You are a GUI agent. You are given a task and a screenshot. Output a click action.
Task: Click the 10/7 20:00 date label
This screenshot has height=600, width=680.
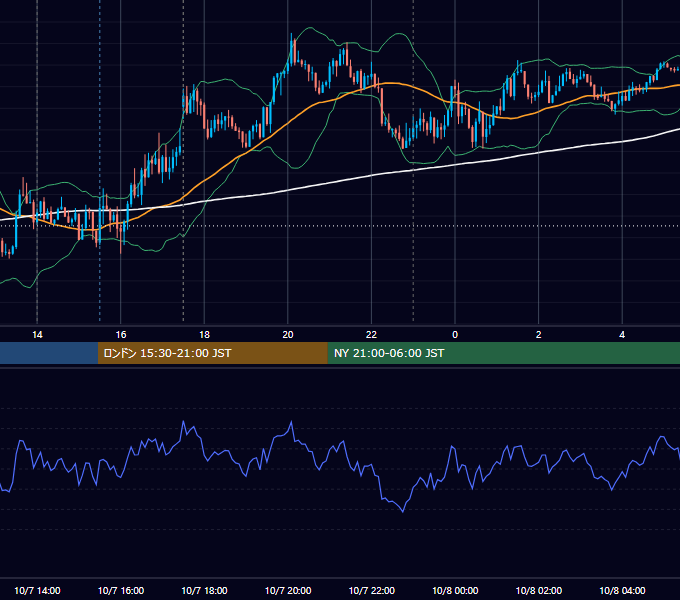click(288, 590)
